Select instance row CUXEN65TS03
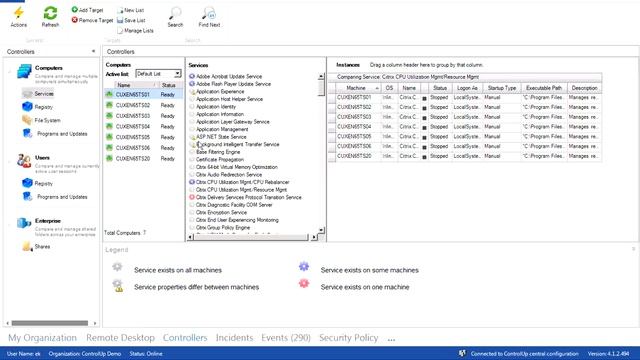 coord(465,117)
